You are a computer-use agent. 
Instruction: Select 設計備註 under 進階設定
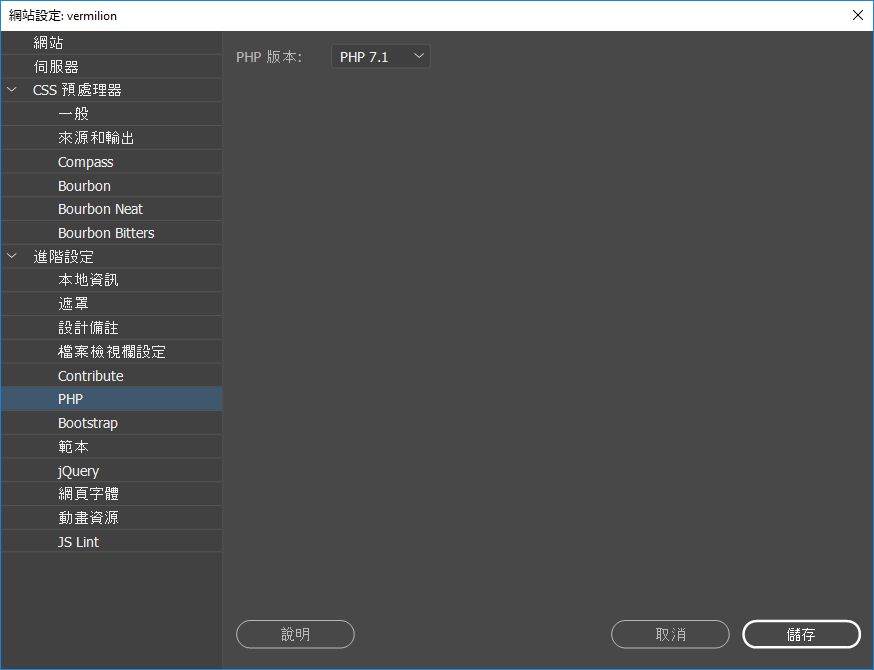(x=87, y=327)
